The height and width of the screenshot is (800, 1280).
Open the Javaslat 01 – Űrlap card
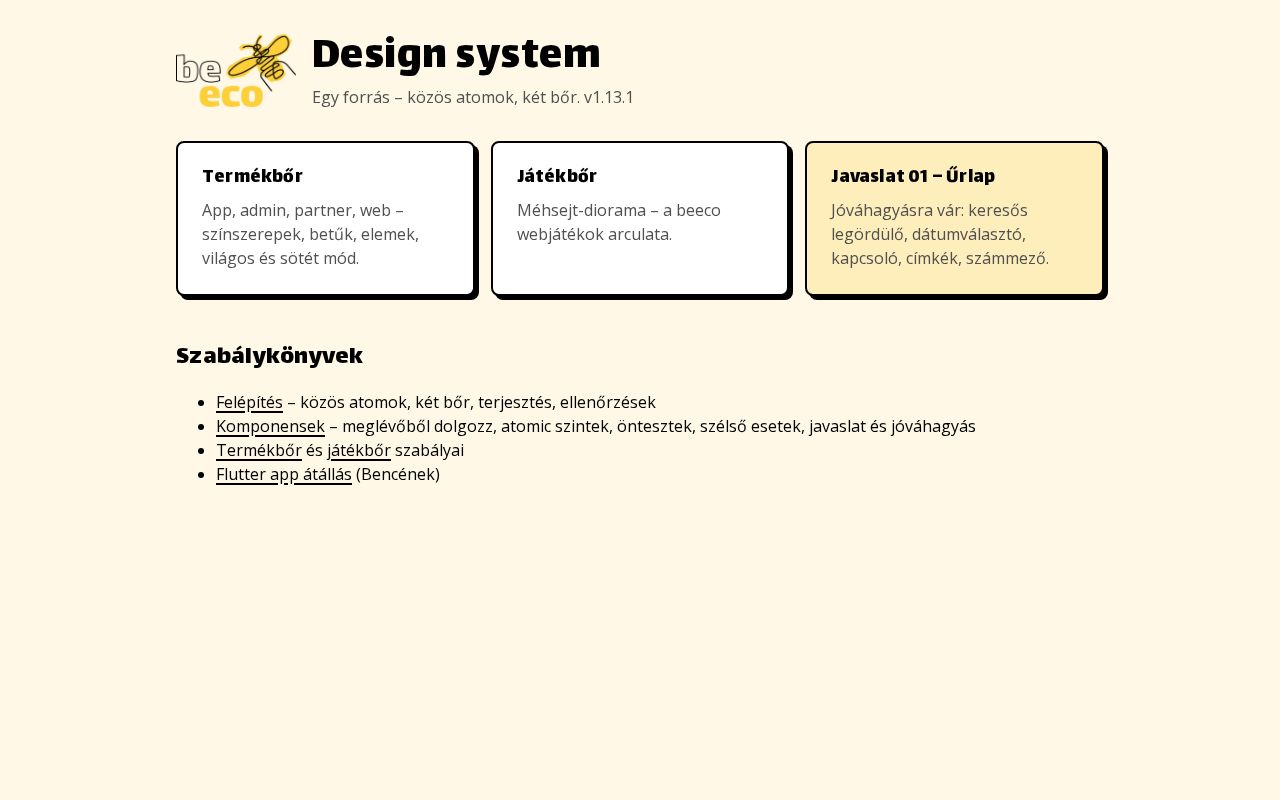click(955, 219)
